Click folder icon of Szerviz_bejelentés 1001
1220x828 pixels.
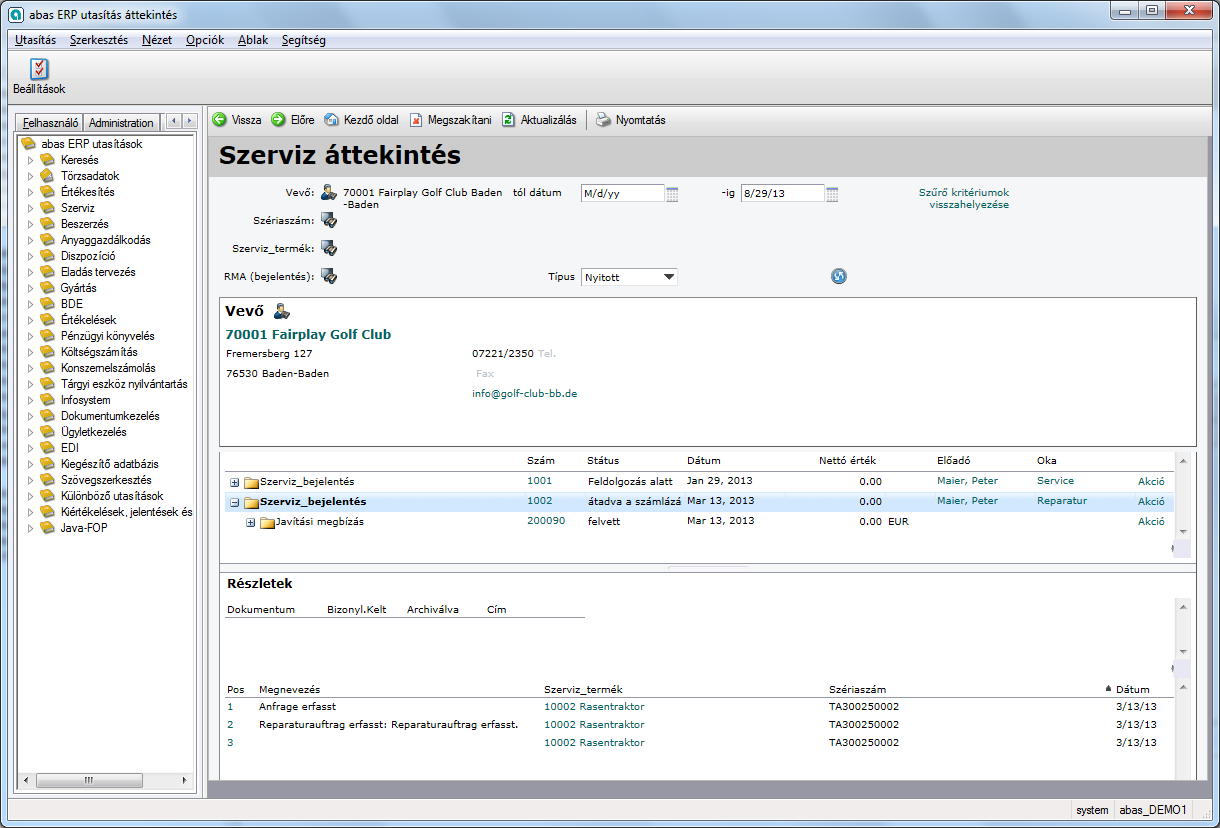click(251, 482)
